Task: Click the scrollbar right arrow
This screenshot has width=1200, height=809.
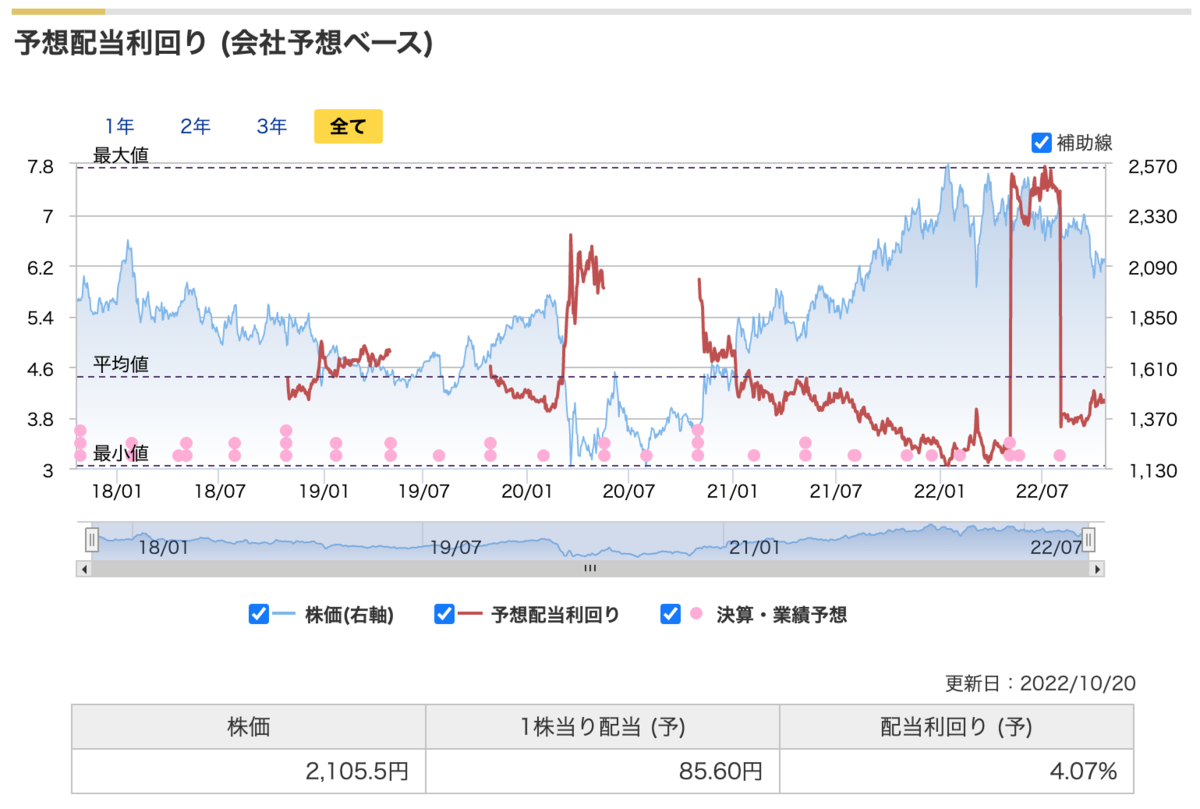Action: (x=1097, y=568)
